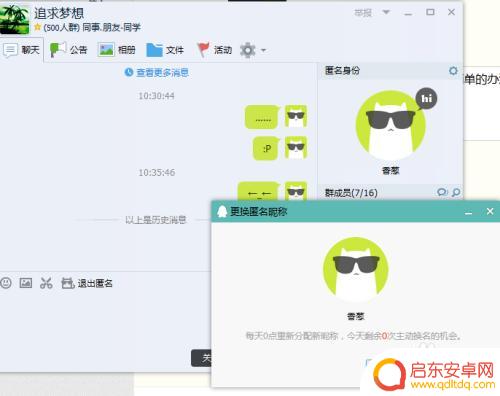Click the 以上是历史消息 divider text
This screenshot has width=500, height=396.
pos(156,220)
